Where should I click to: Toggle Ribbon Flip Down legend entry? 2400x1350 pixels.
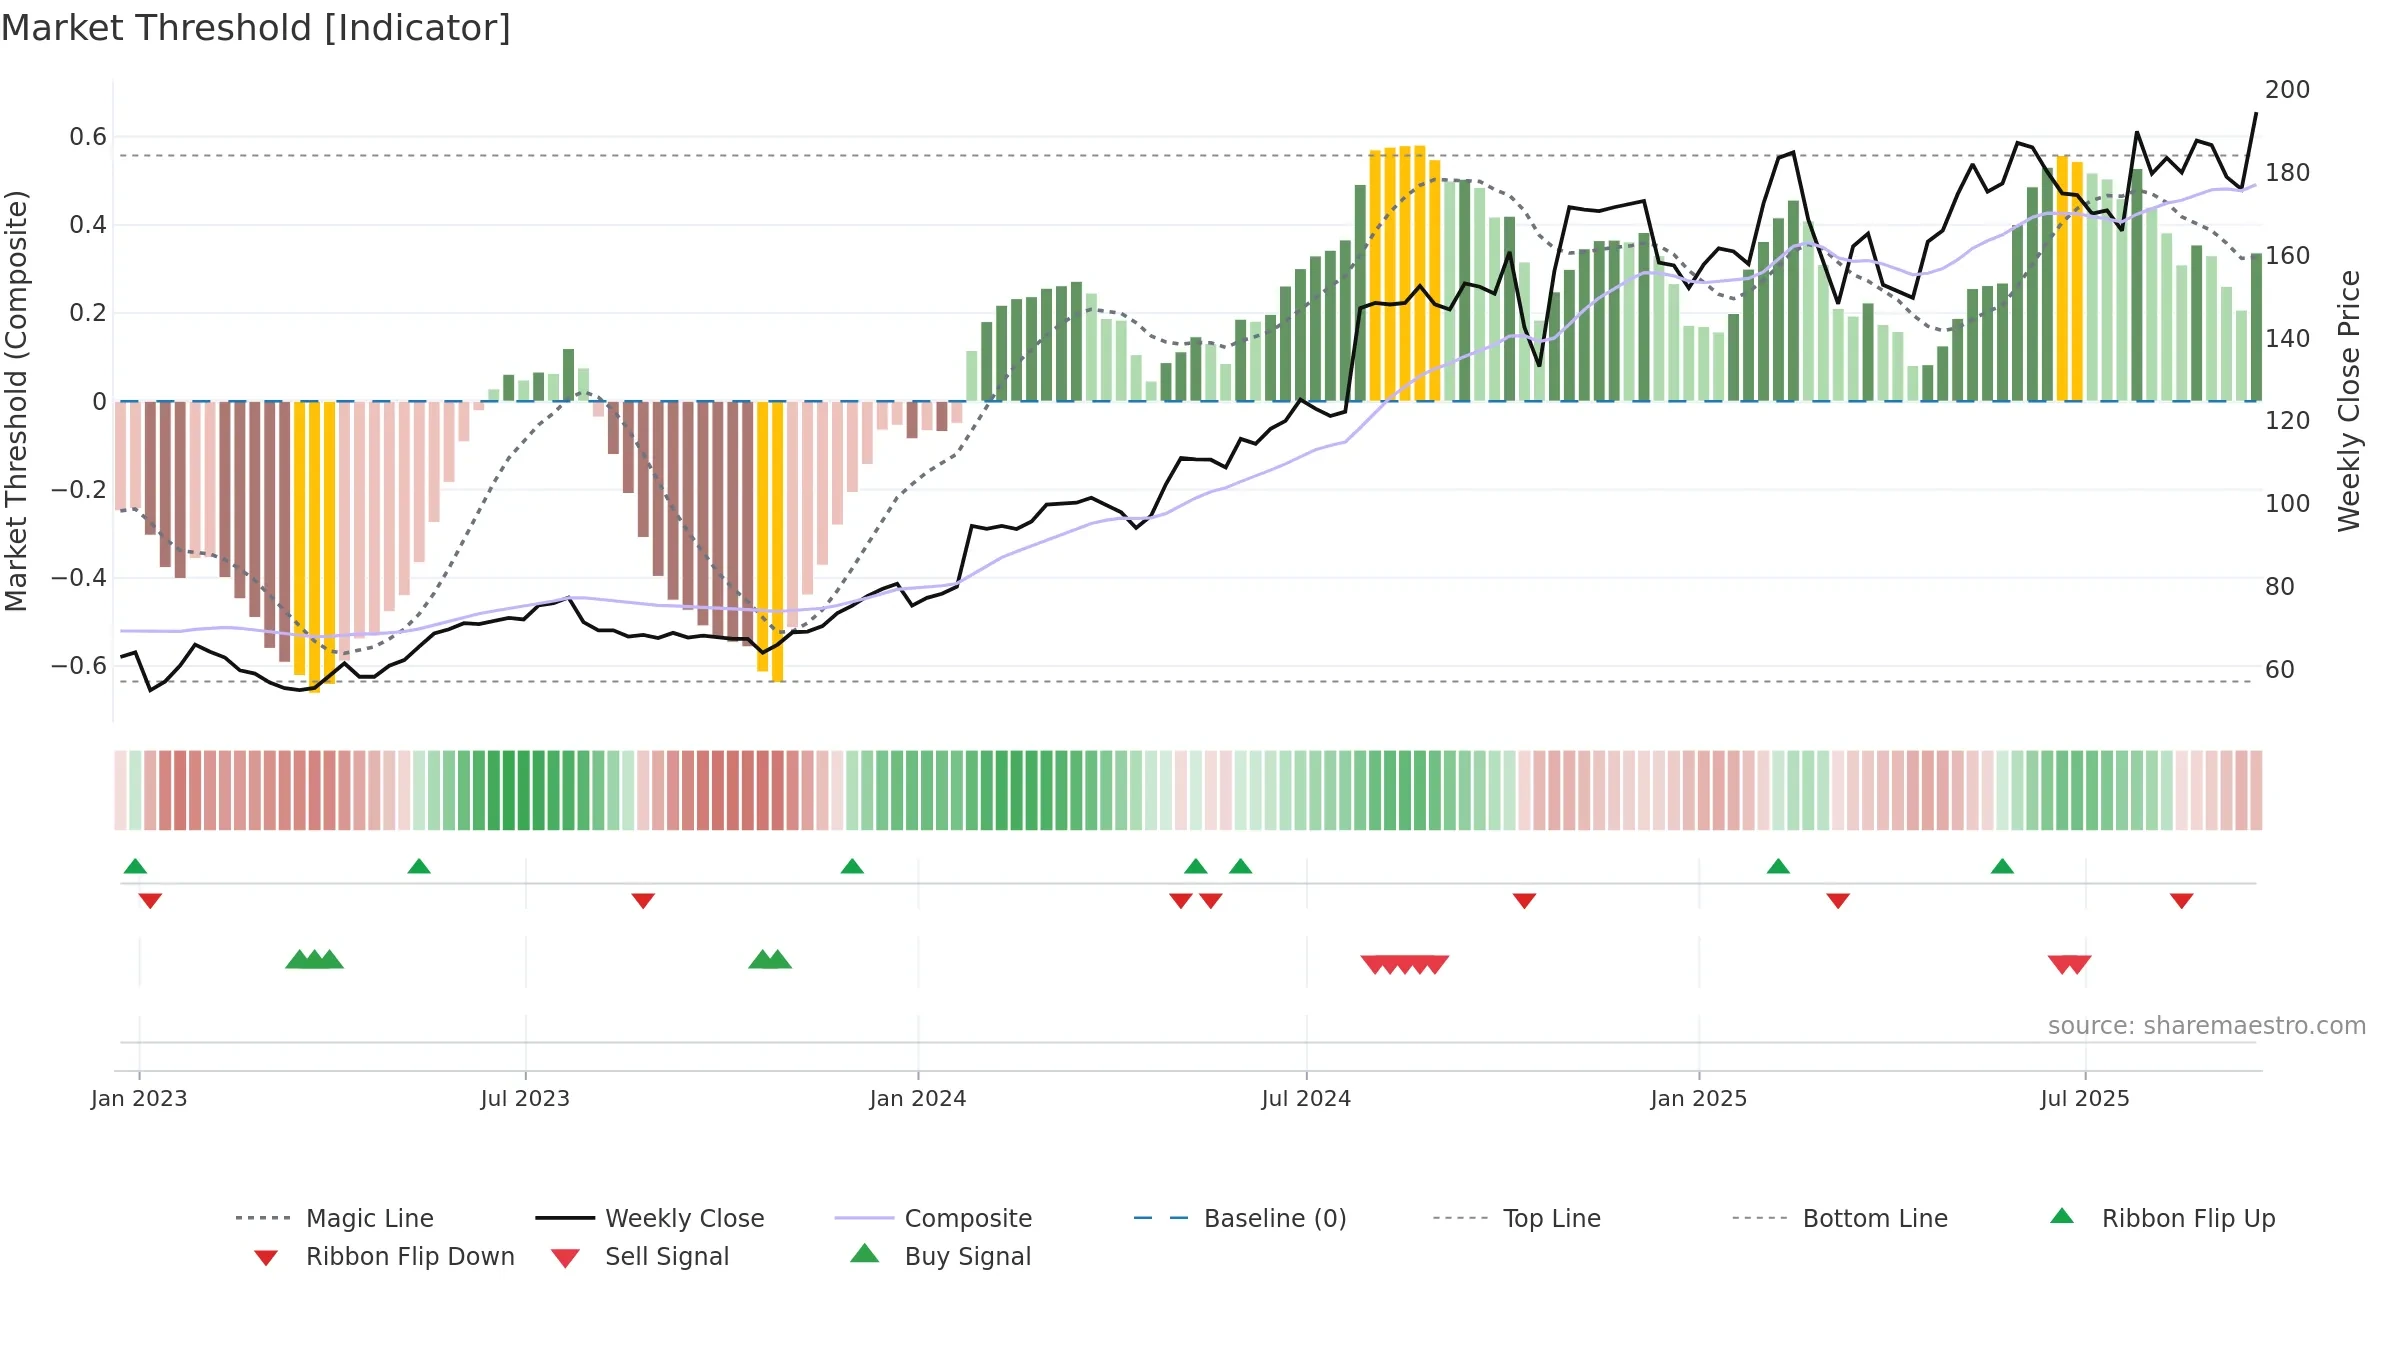(x=384, y=1256)
